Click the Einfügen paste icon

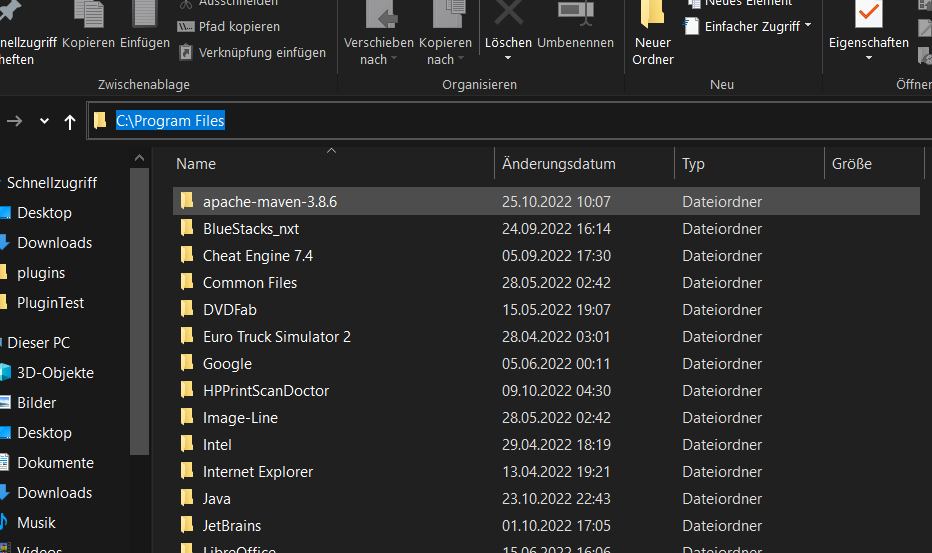point(144,13)
